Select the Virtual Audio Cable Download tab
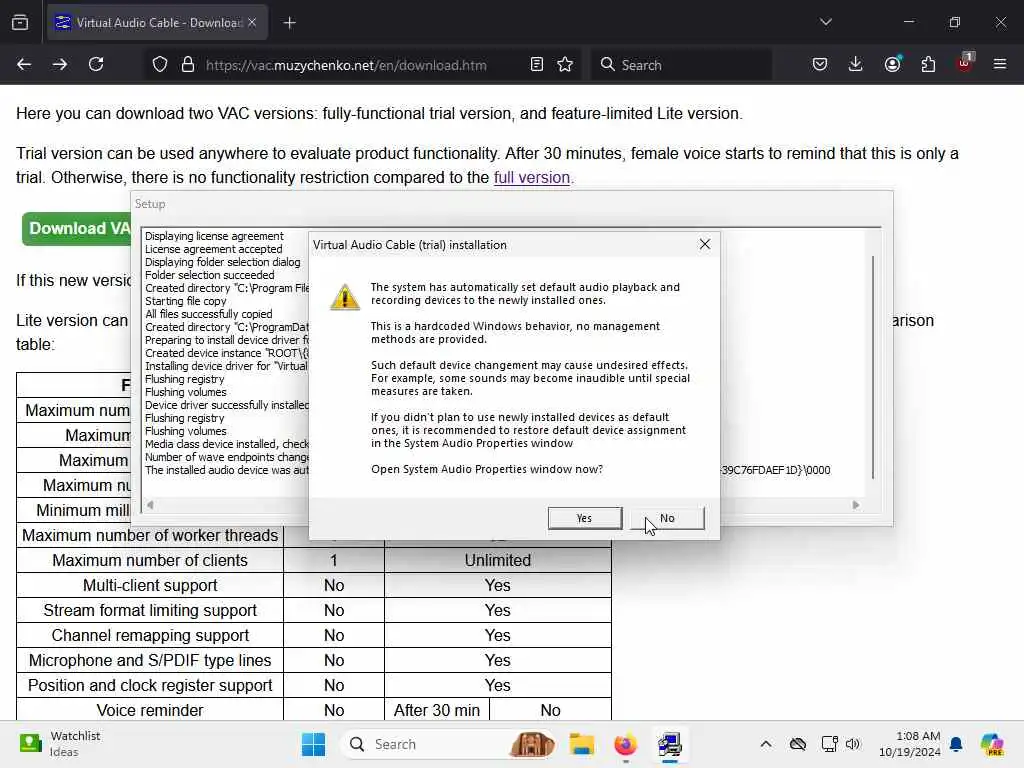The height and width of the screenshot is (768, 1024). 157,23
